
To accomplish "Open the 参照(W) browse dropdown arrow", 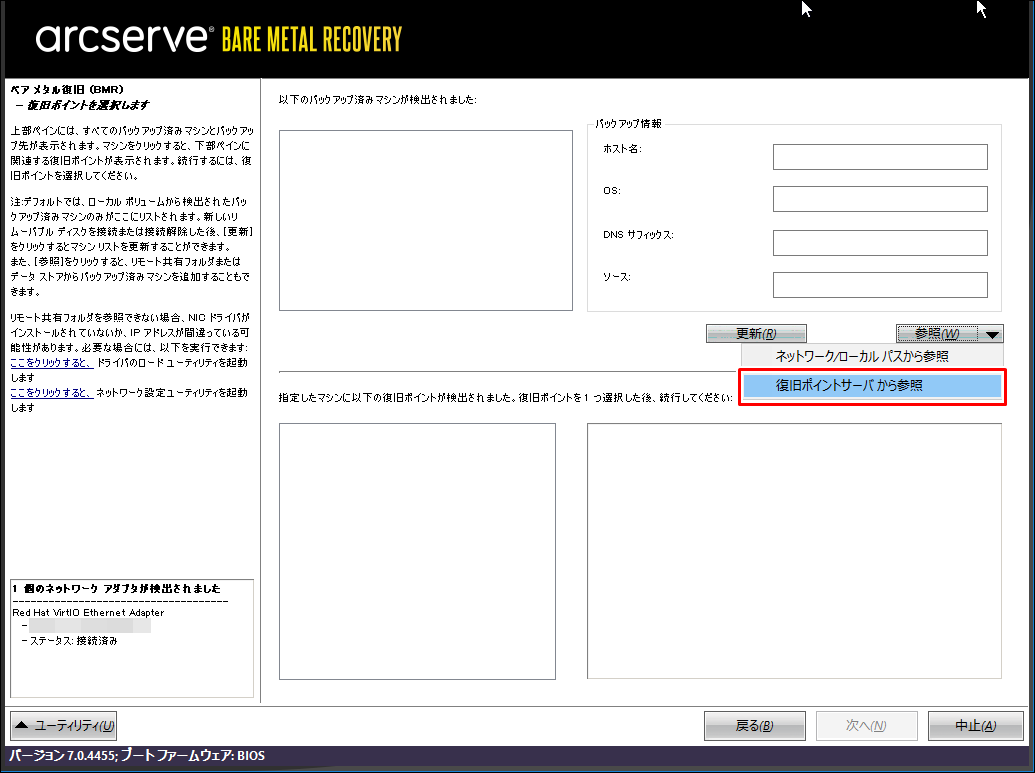I will (991, 334).
